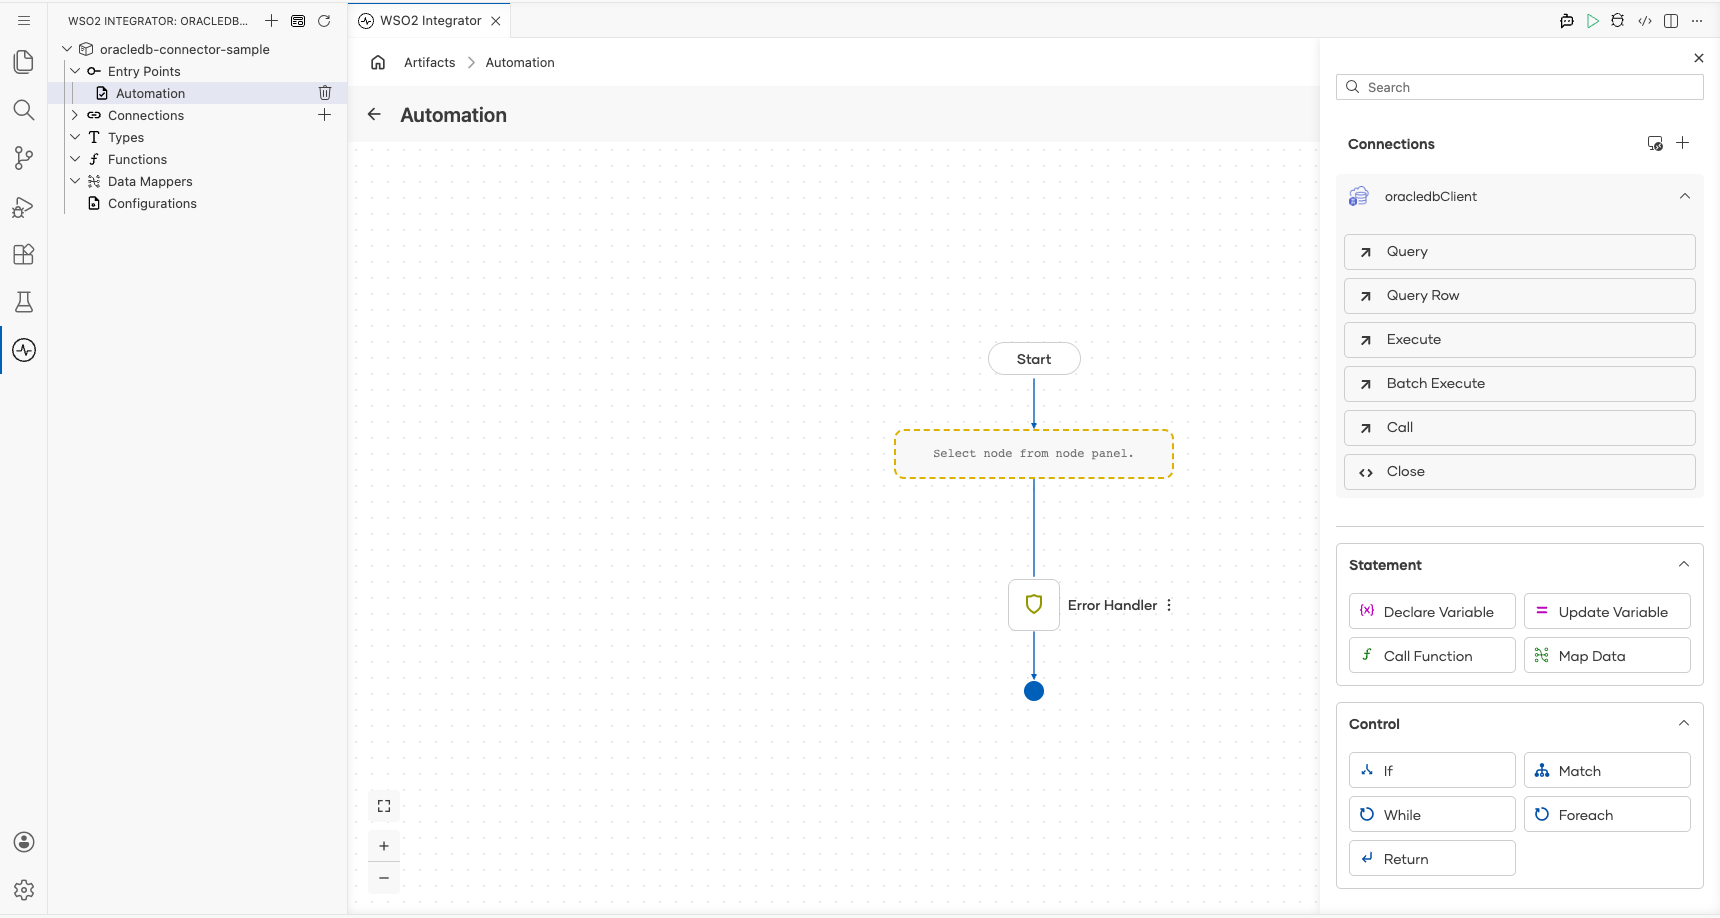Show source code view icon
The width and height of the screenshot is (1720, 918).
pyautogui.click(x=1645, y=21)
